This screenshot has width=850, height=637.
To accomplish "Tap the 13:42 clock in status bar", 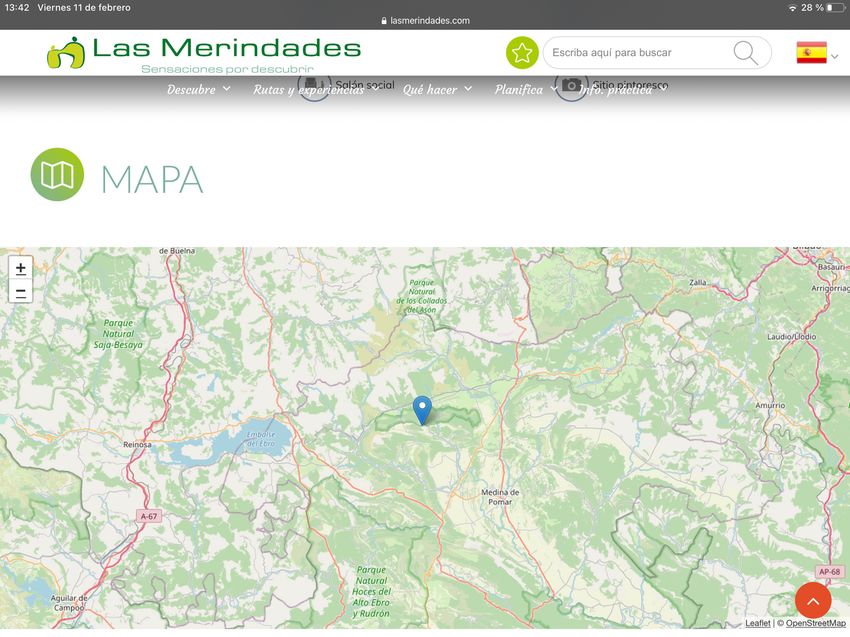I will coord(16,8).
